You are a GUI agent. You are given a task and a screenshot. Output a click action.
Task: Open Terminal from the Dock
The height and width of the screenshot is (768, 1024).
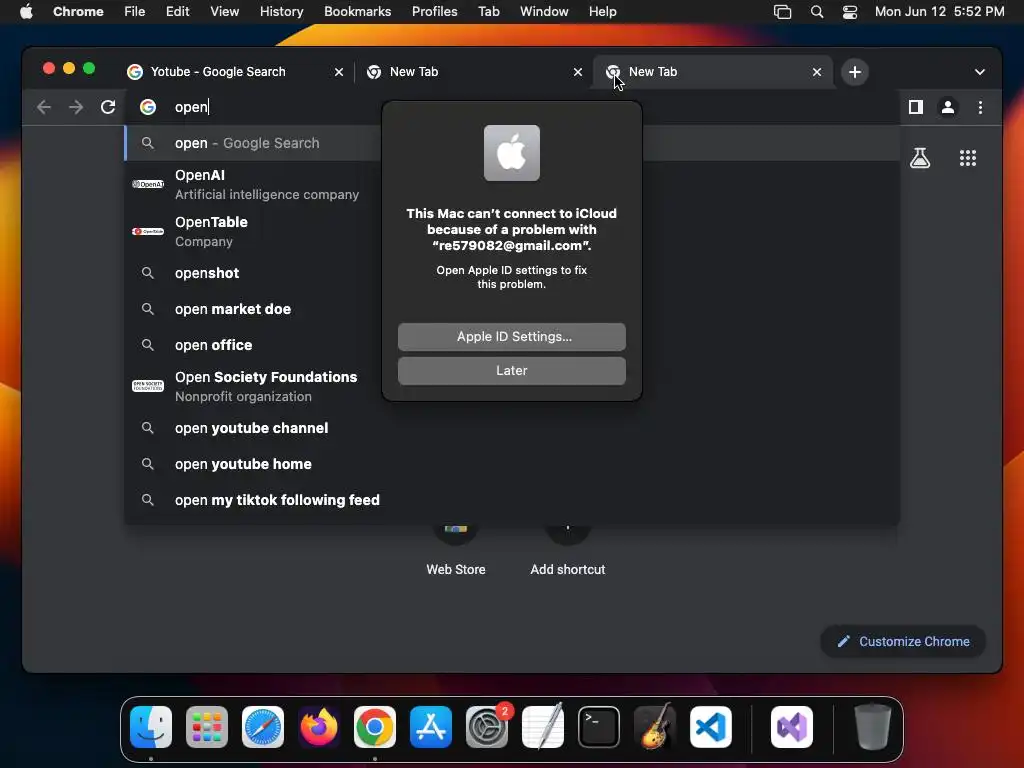click(599, 727)
